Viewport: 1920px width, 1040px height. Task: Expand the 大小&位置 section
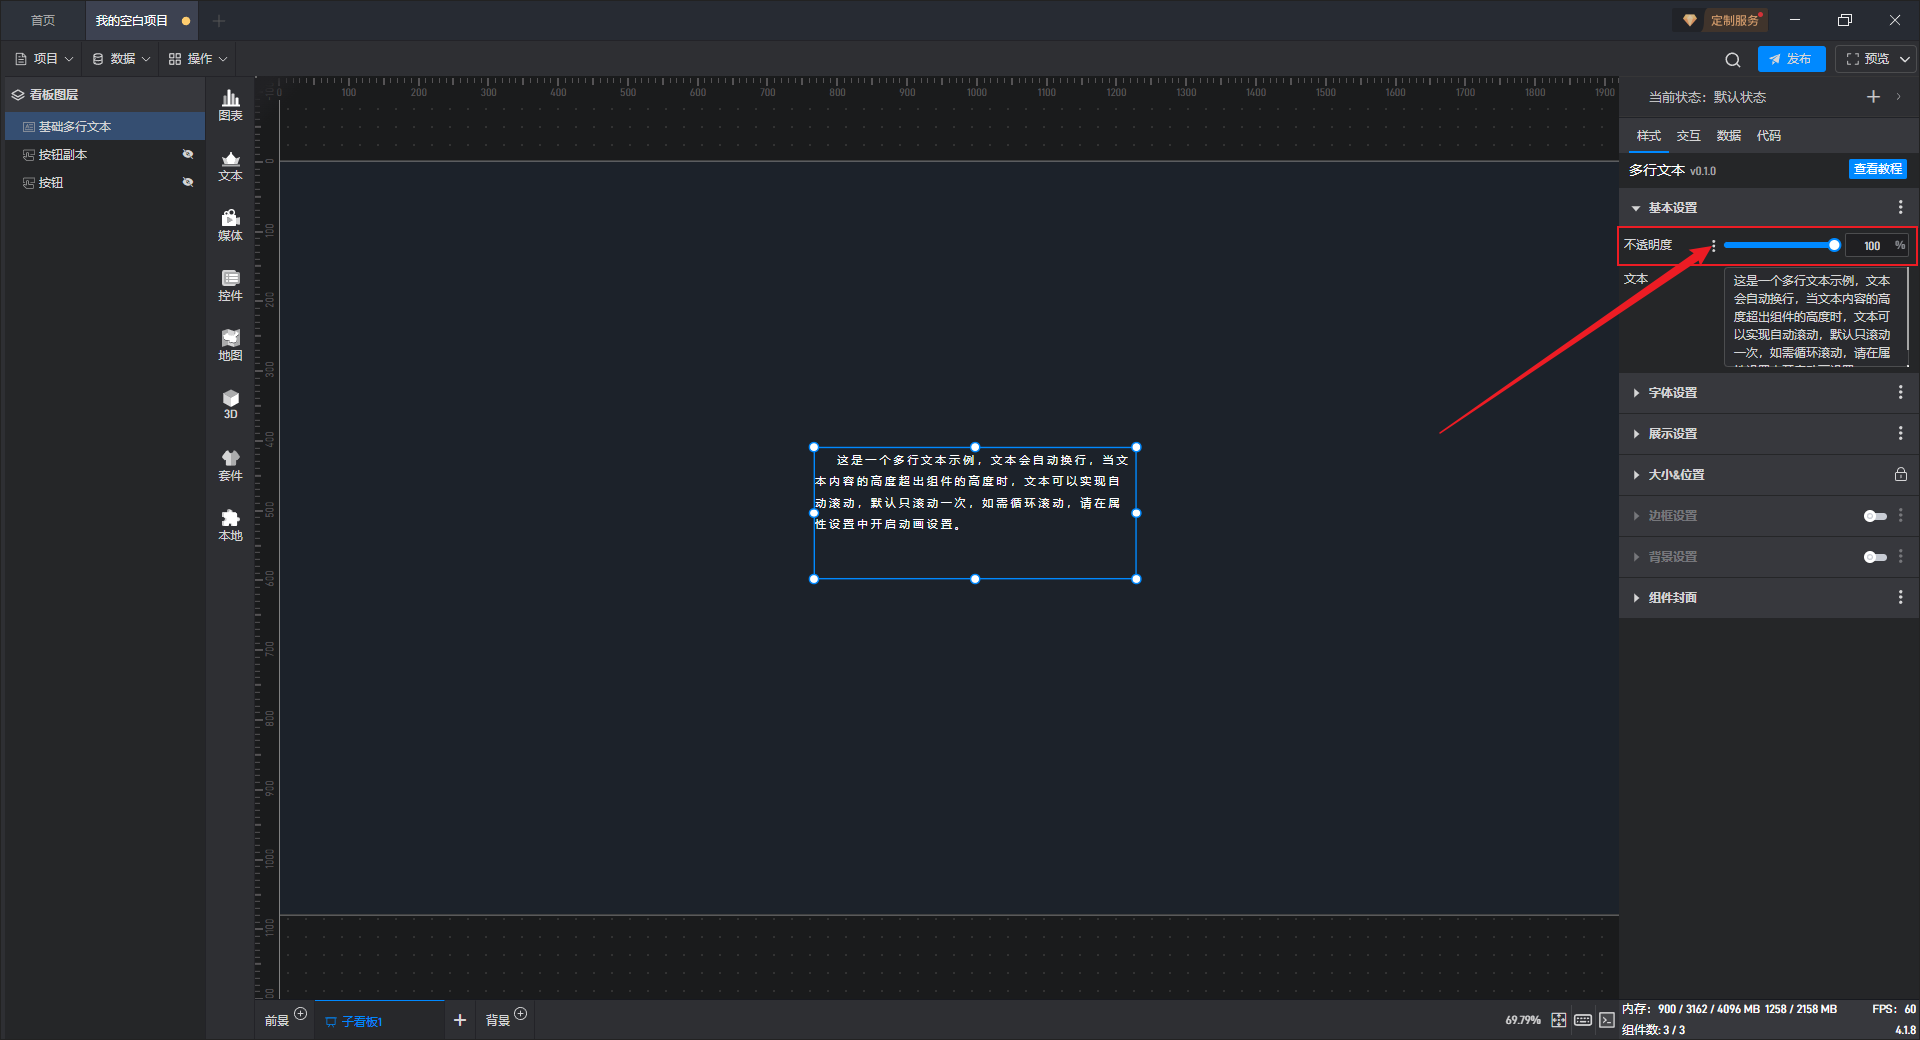coord(1636,475)
